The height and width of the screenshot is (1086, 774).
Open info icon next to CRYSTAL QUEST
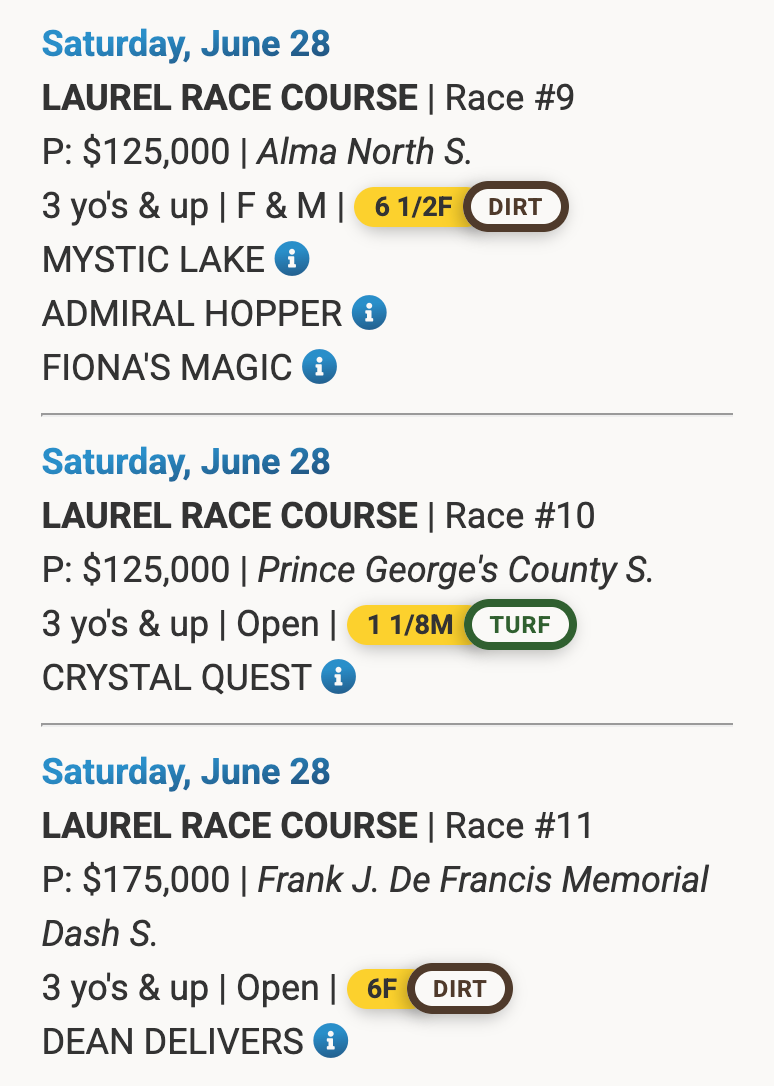(x=339, y=677)
